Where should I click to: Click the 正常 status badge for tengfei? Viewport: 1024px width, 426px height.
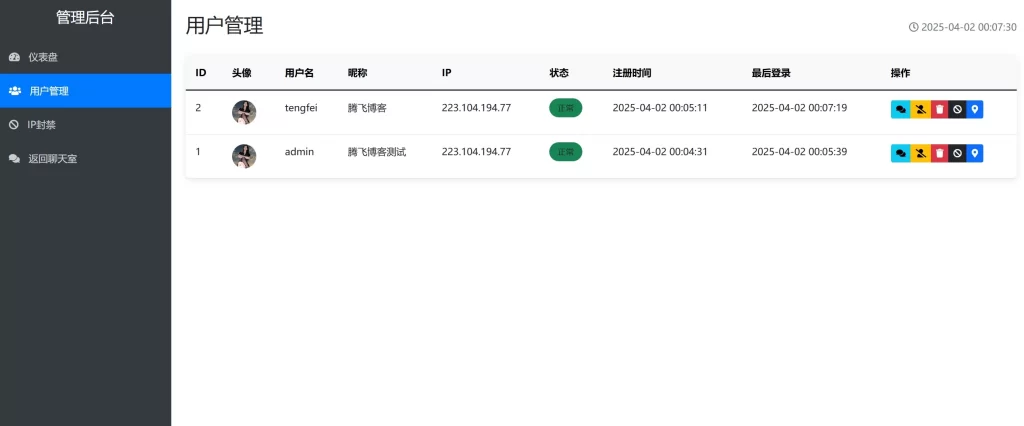click(x=566, y=108)
